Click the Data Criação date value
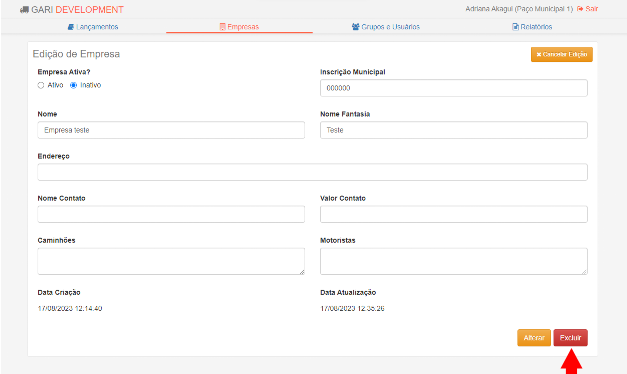The width and height of the screenshot is (627, 374). coord(70,308)
